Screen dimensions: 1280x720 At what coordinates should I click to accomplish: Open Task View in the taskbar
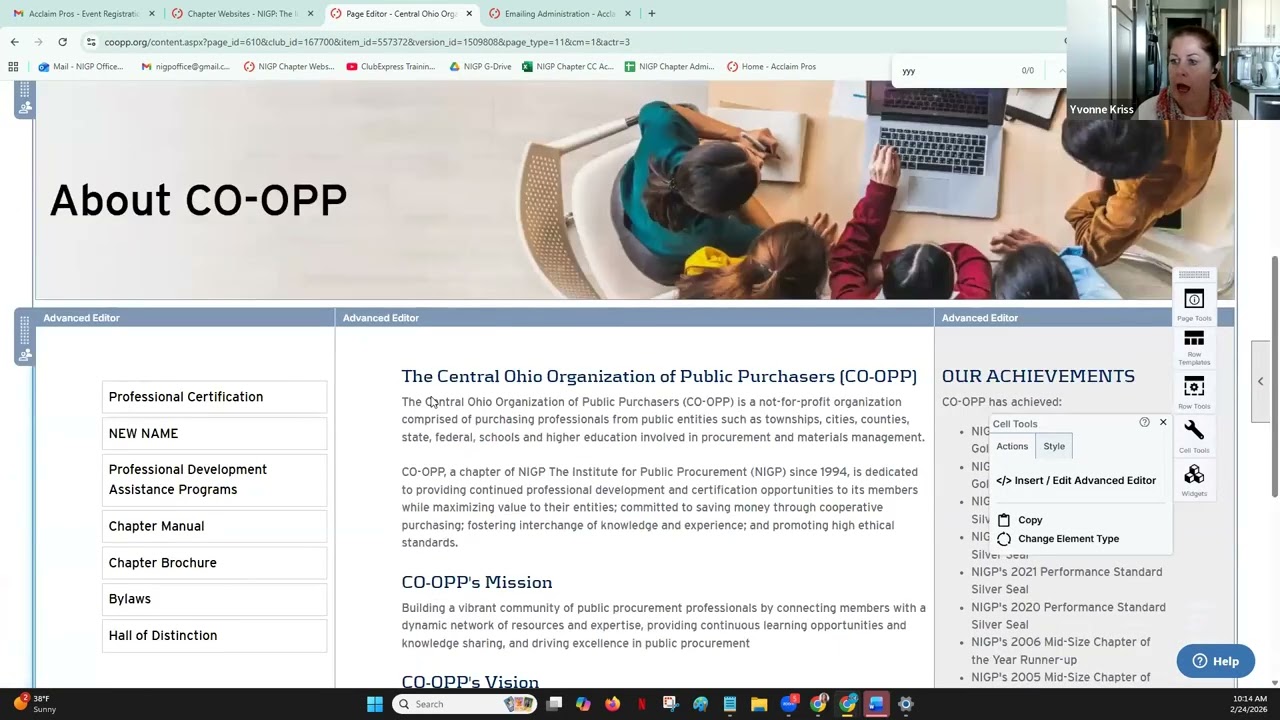pyautogui.click(x=554, y=704)
